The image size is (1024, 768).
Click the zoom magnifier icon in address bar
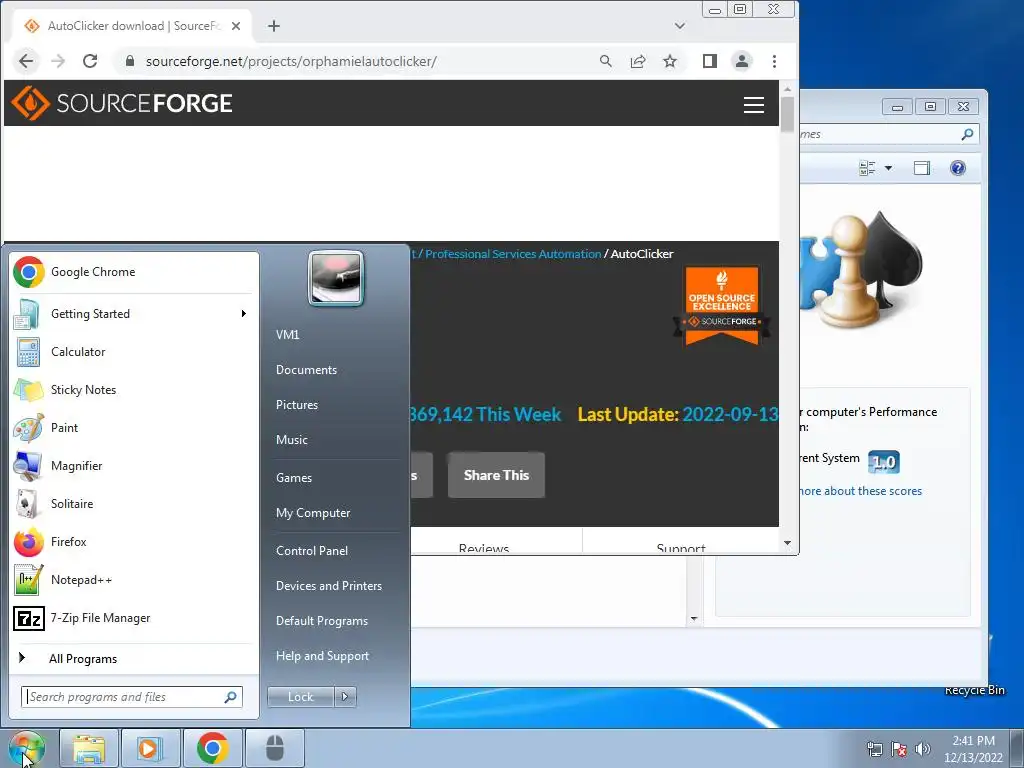tap(605, 61)
